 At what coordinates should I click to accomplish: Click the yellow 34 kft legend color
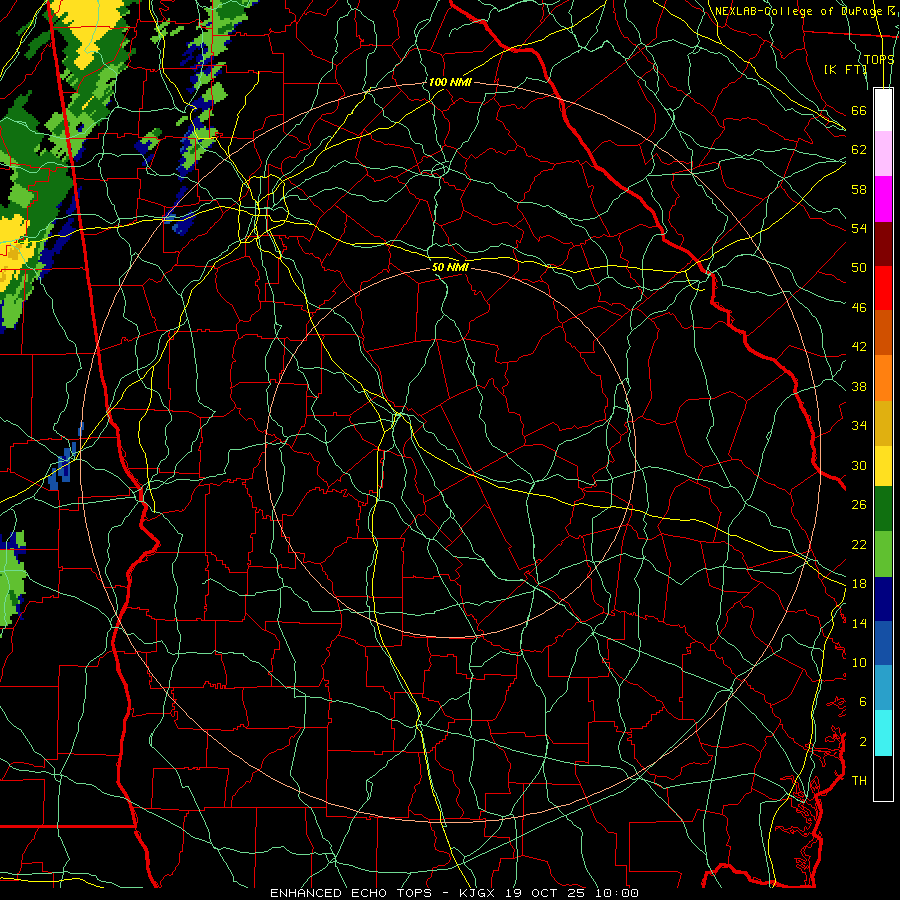pyautogui.click(x=883, y=465)
